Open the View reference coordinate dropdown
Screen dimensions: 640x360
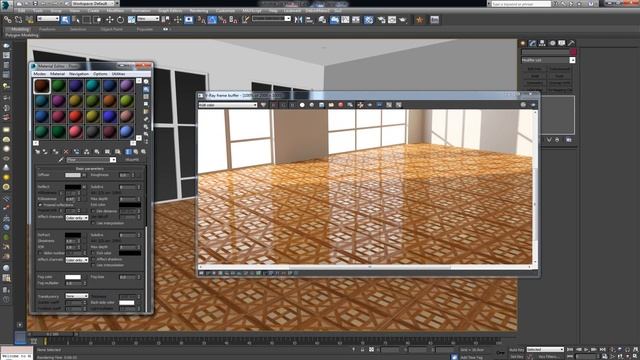(148, 19)
